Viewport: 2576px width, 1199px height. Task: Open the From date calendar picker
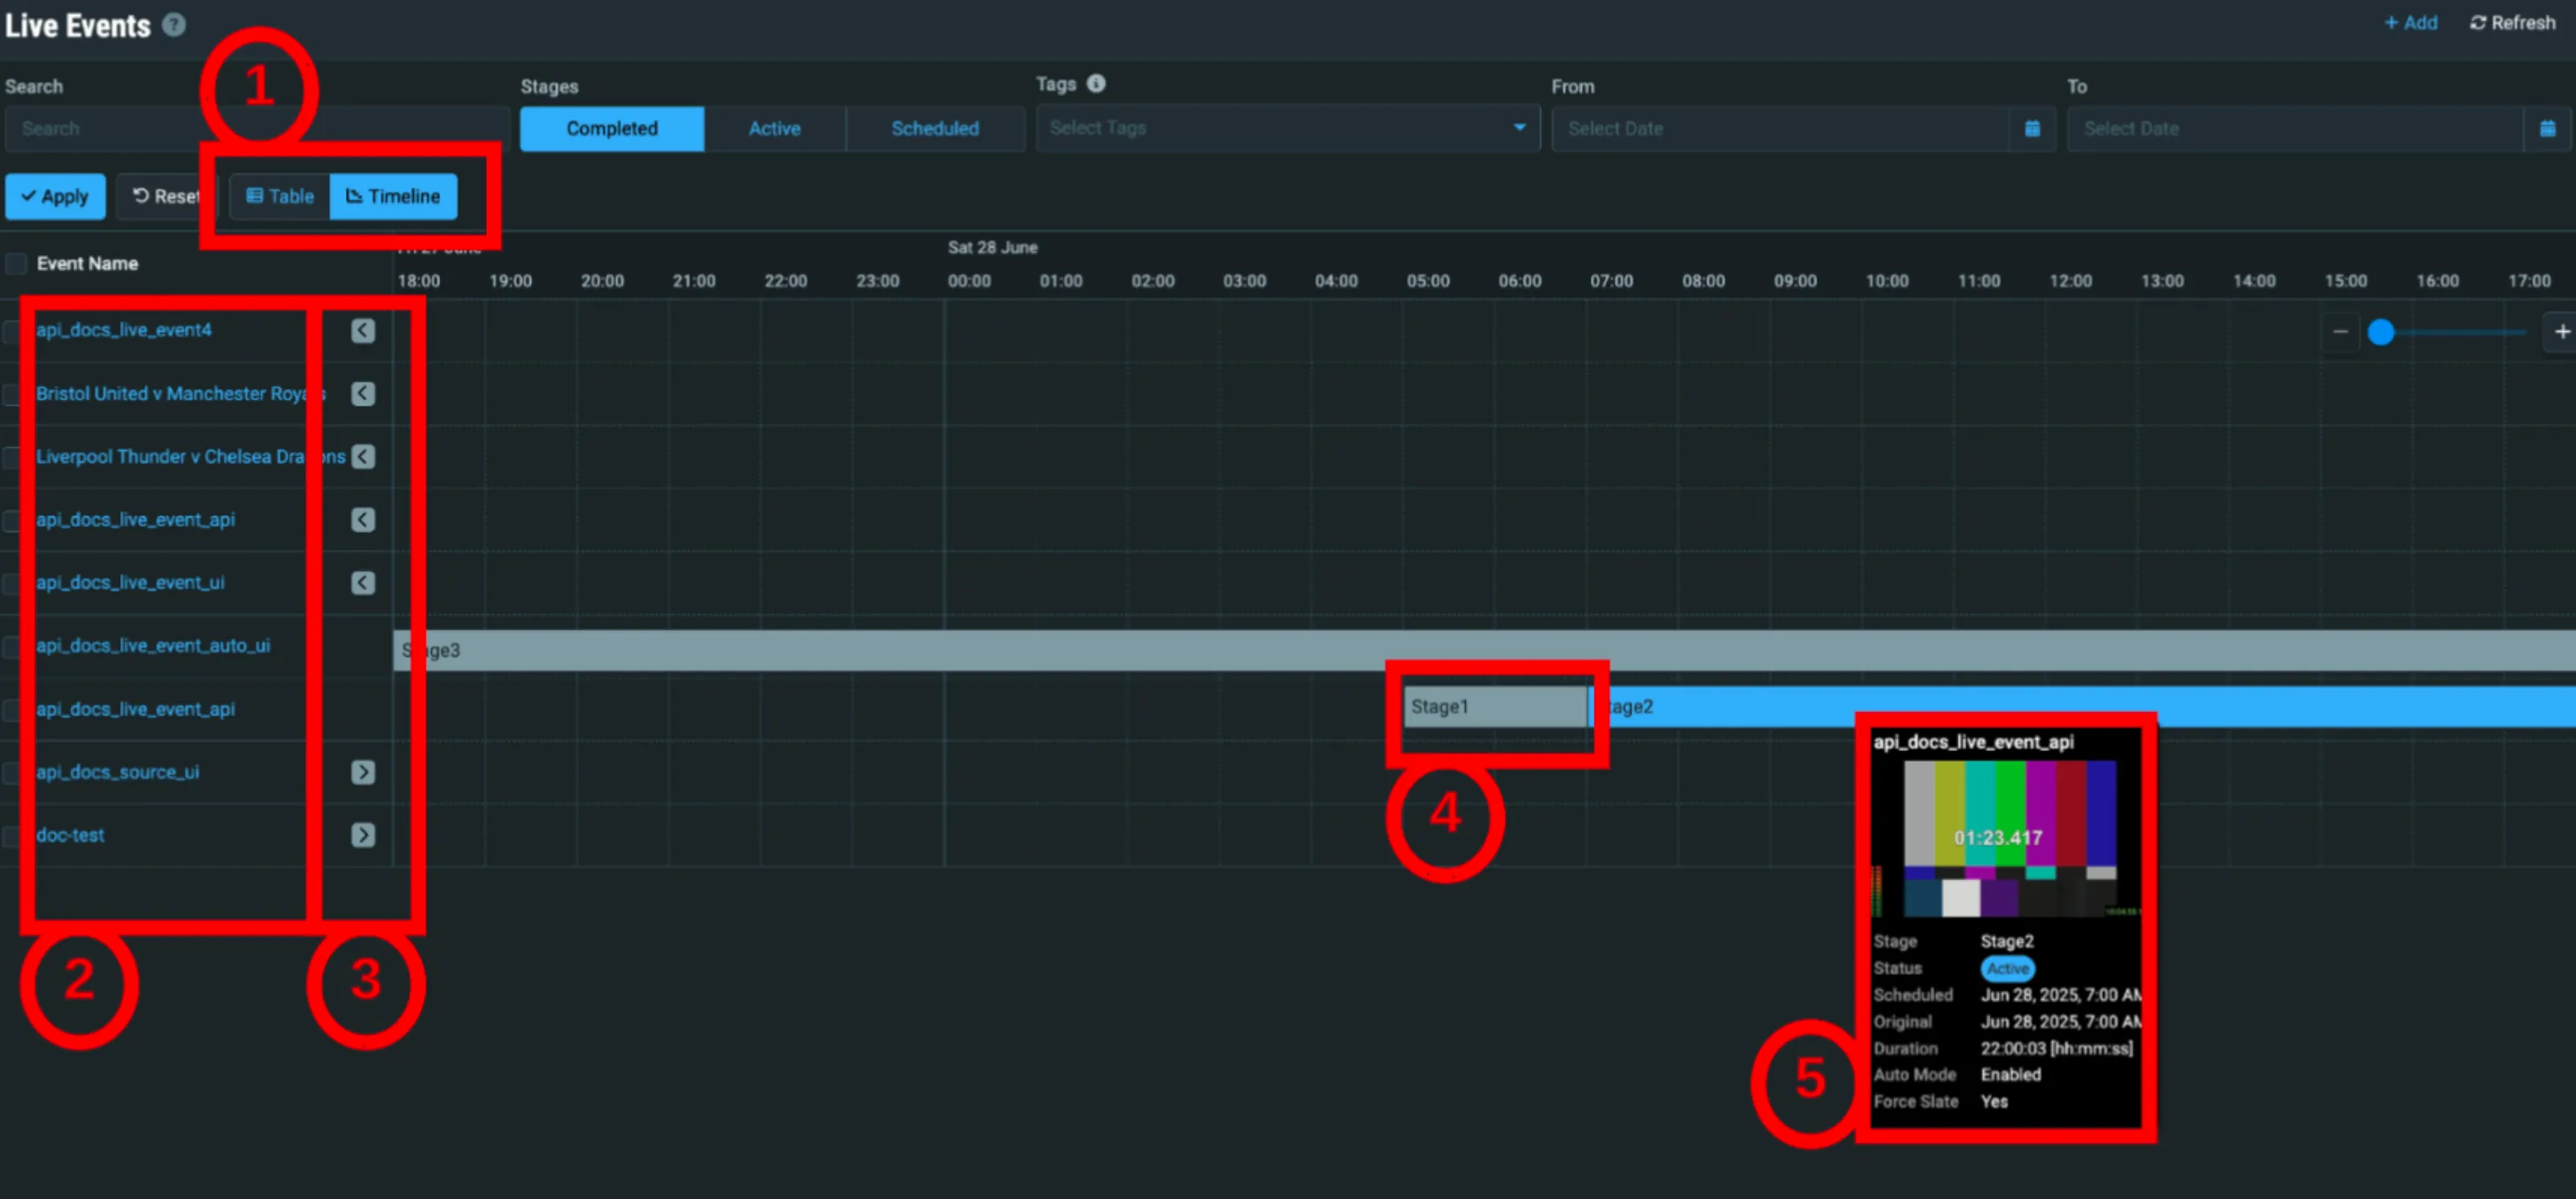click(x=2032, y=129)
